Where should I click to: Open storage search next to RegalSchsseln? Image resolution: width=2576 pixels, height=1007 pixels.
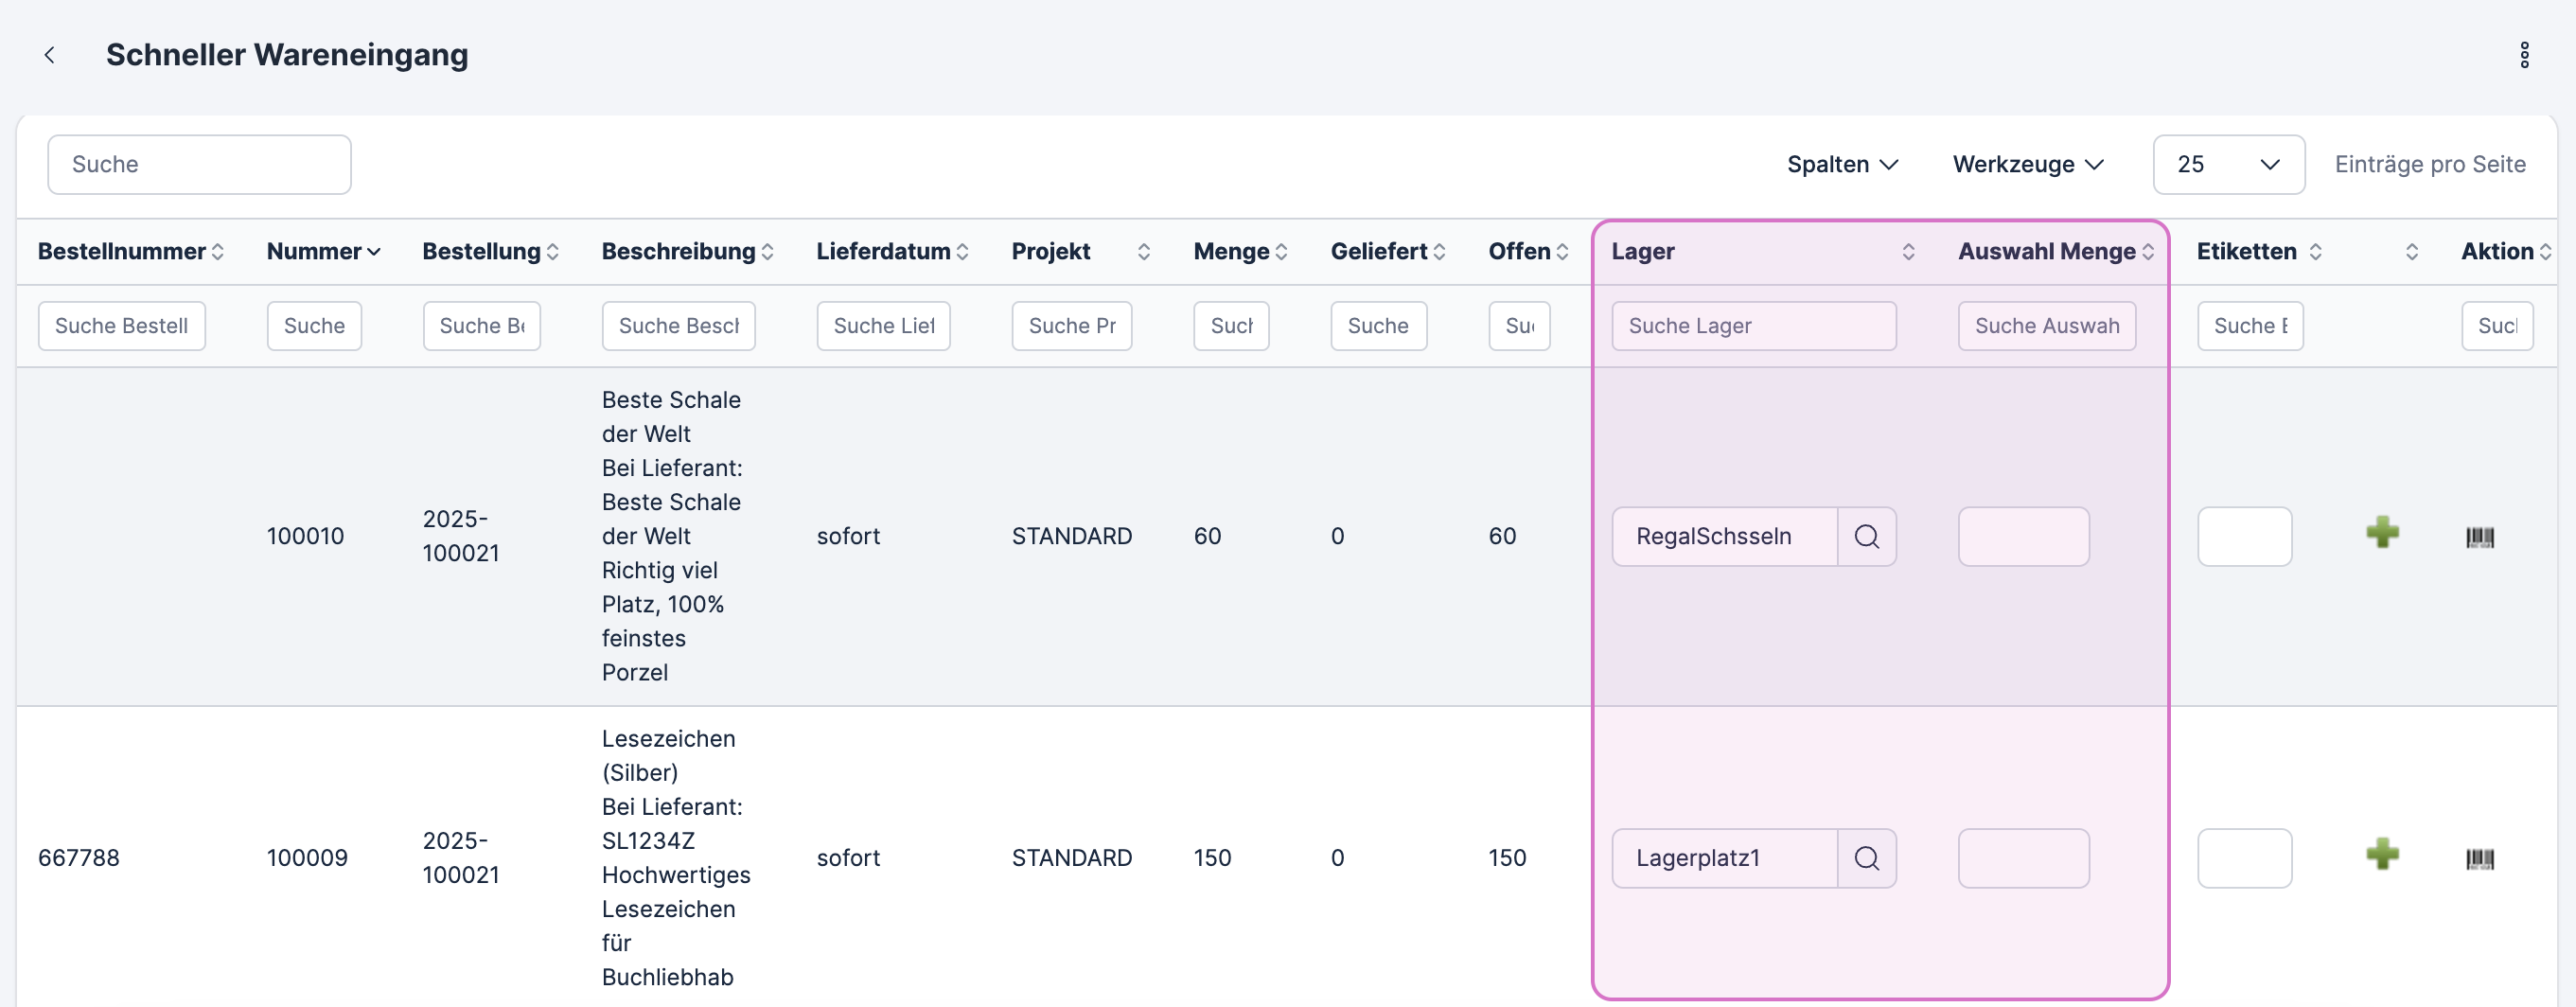(1866, 537)
